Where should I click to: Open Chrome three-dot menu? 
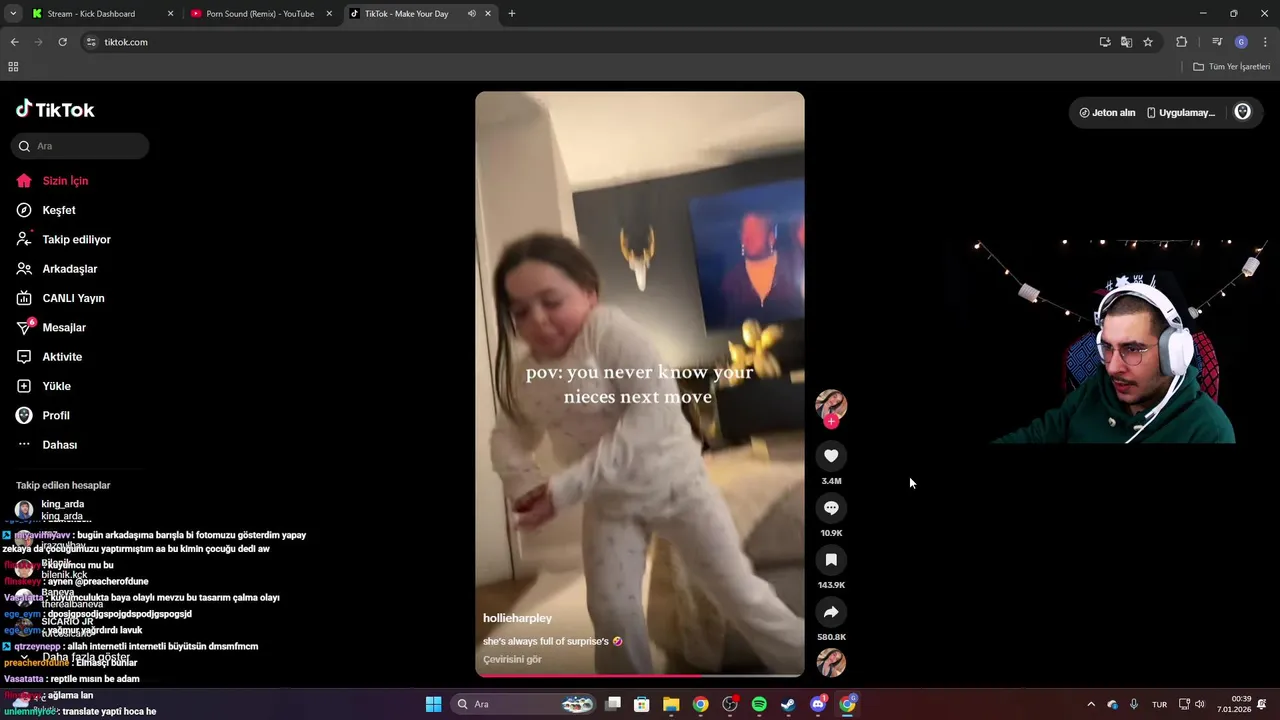pos(1265,42)
